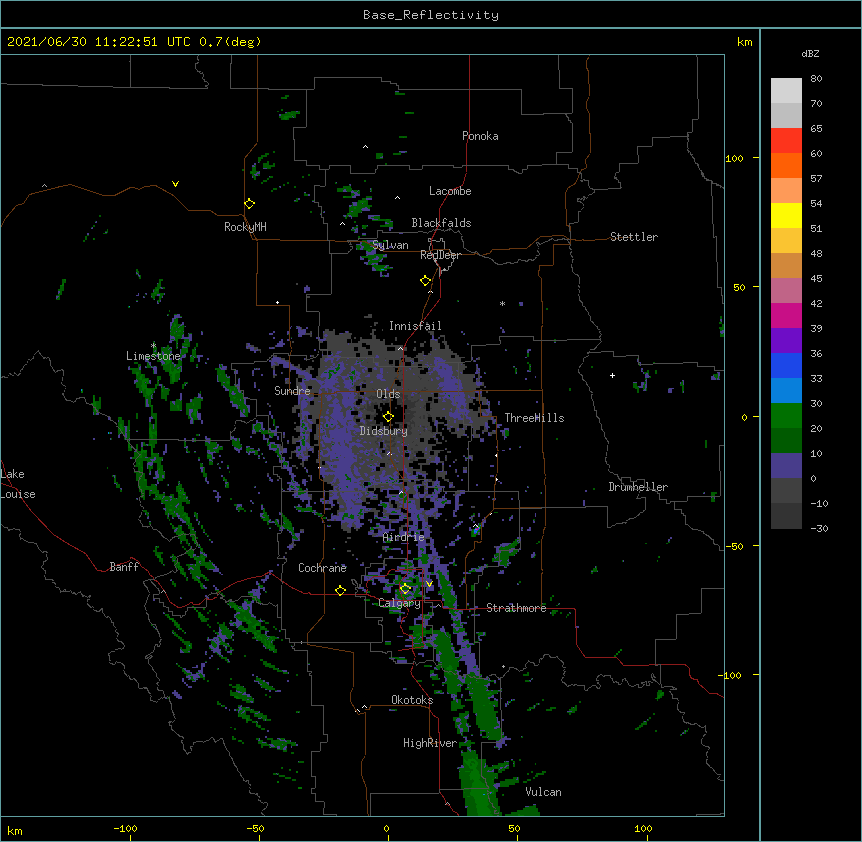Select the Airdrie city label
The image size is (862, 842).
coord(403,537)
